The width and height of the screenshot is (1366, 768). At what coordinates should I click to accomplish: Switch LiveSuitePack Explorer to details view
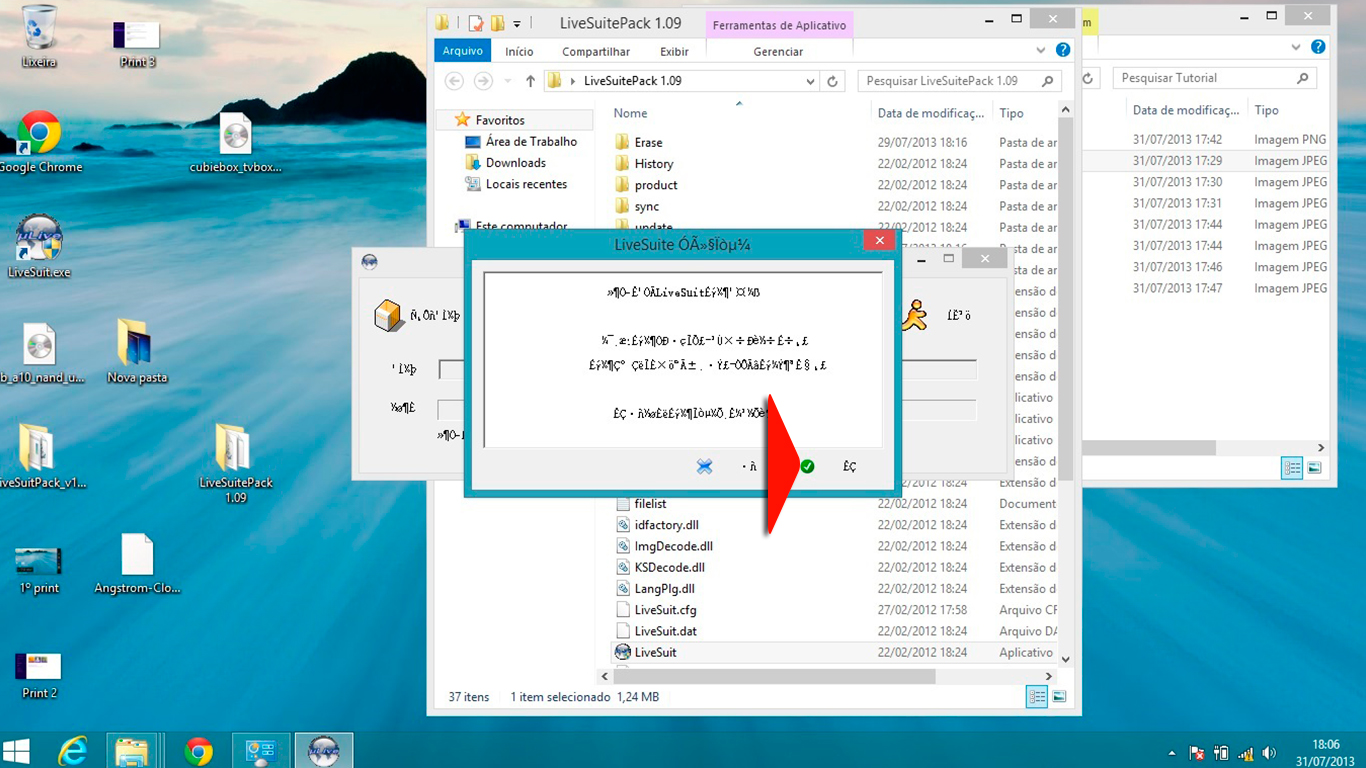point(1037,697)
